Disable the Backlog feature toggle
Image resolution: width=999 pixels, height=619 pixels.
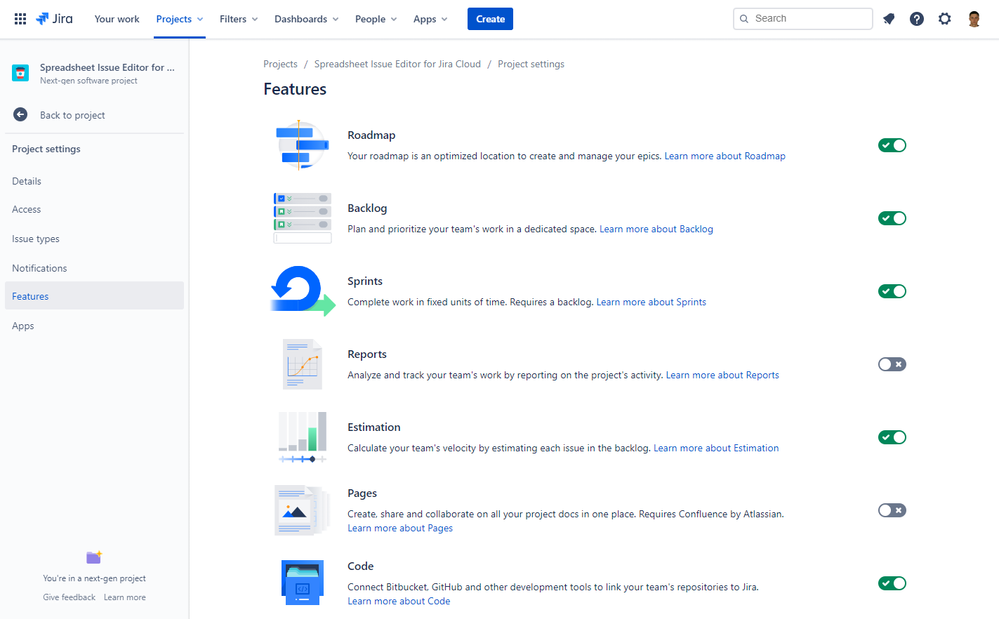(892, 218)
